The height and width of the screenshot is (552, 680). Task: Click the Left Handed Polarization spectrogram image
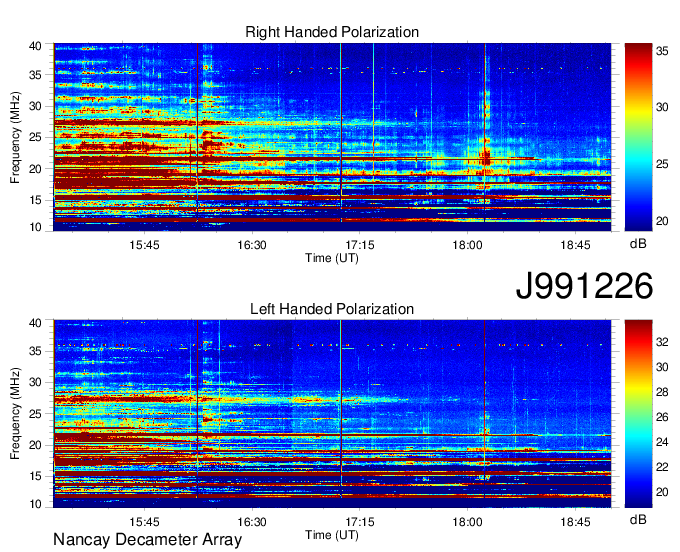(x=332, y=414)
